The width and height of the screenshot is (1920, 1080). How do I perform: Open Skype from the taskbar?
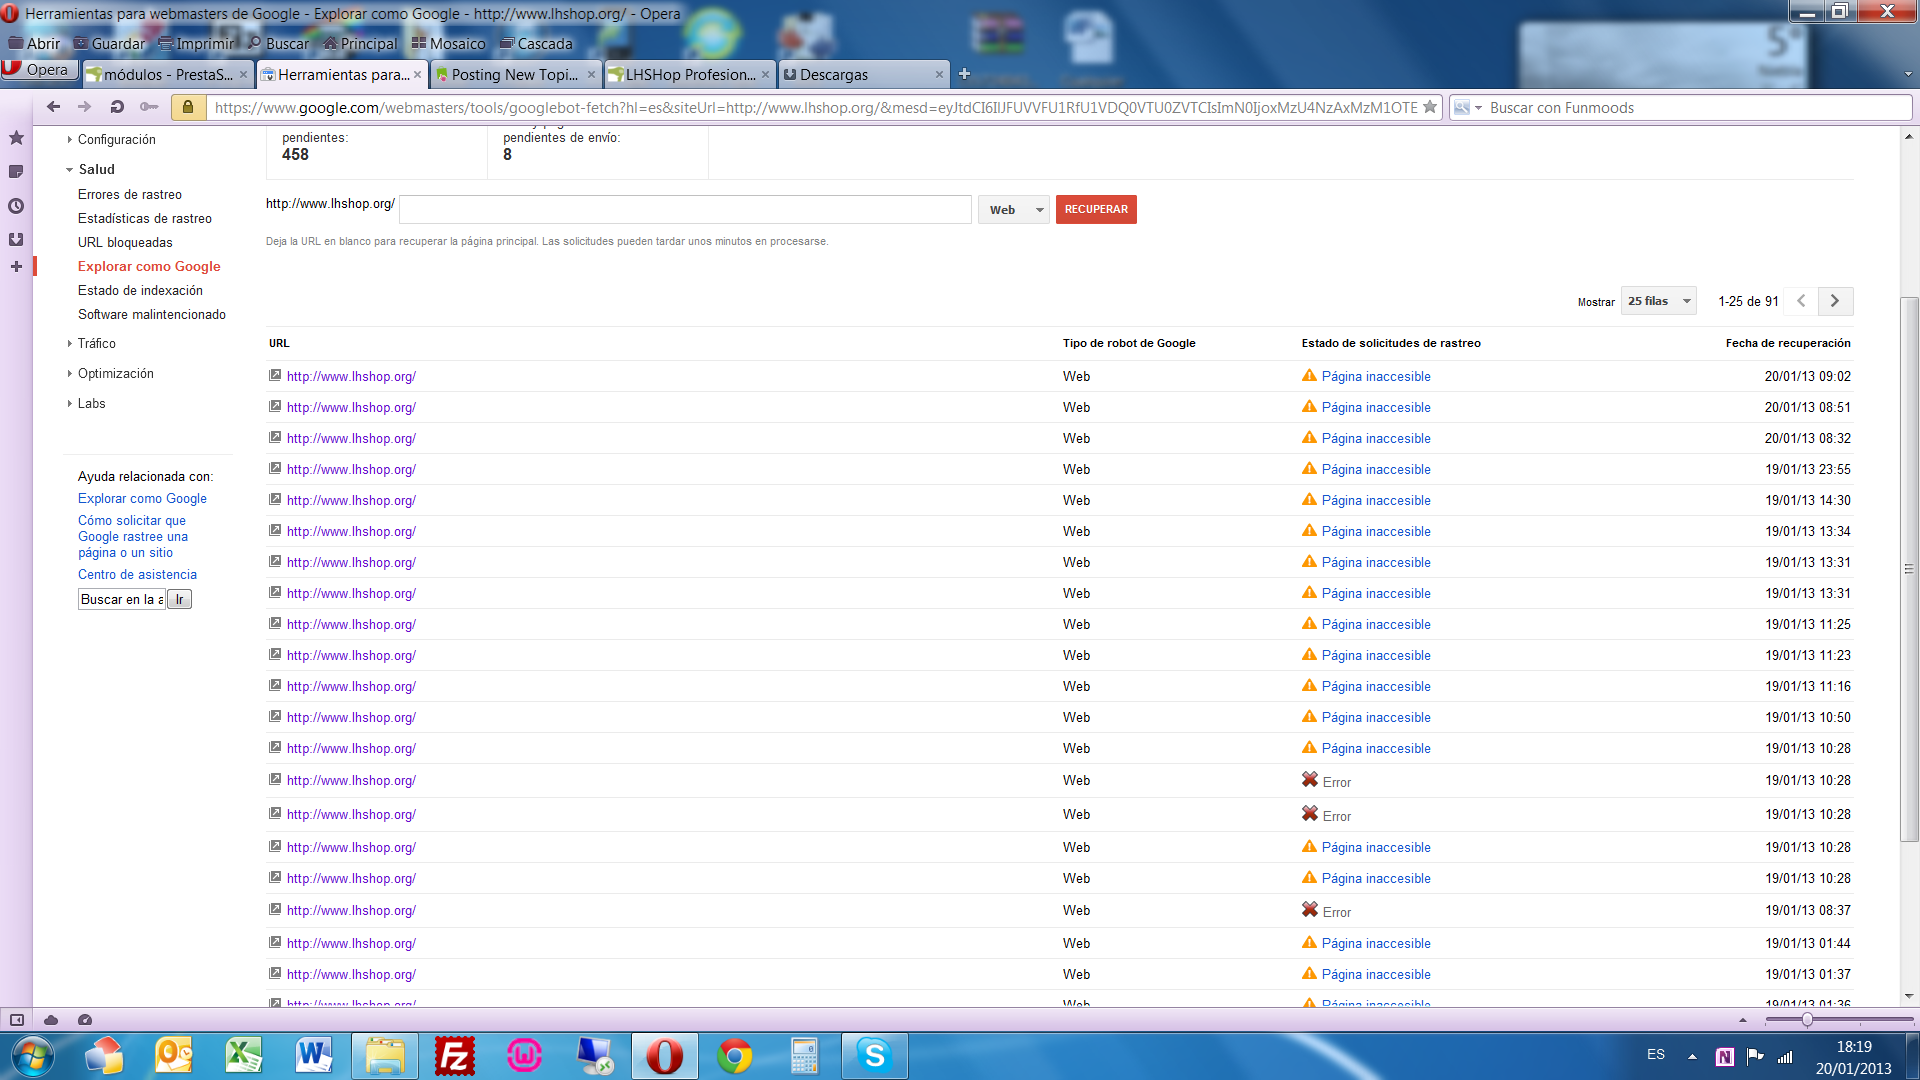click(874, 1055)
